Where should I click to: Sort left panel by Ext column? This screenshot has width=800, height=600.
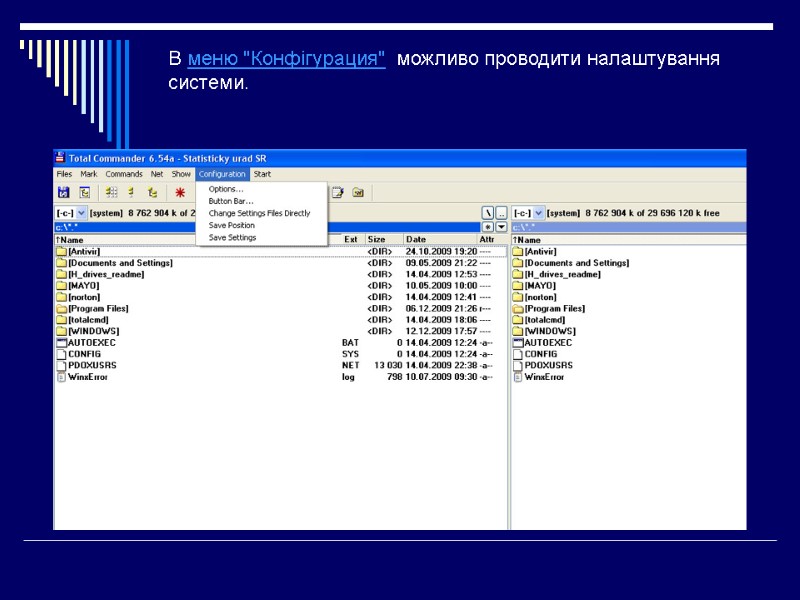tap(353, 239)
